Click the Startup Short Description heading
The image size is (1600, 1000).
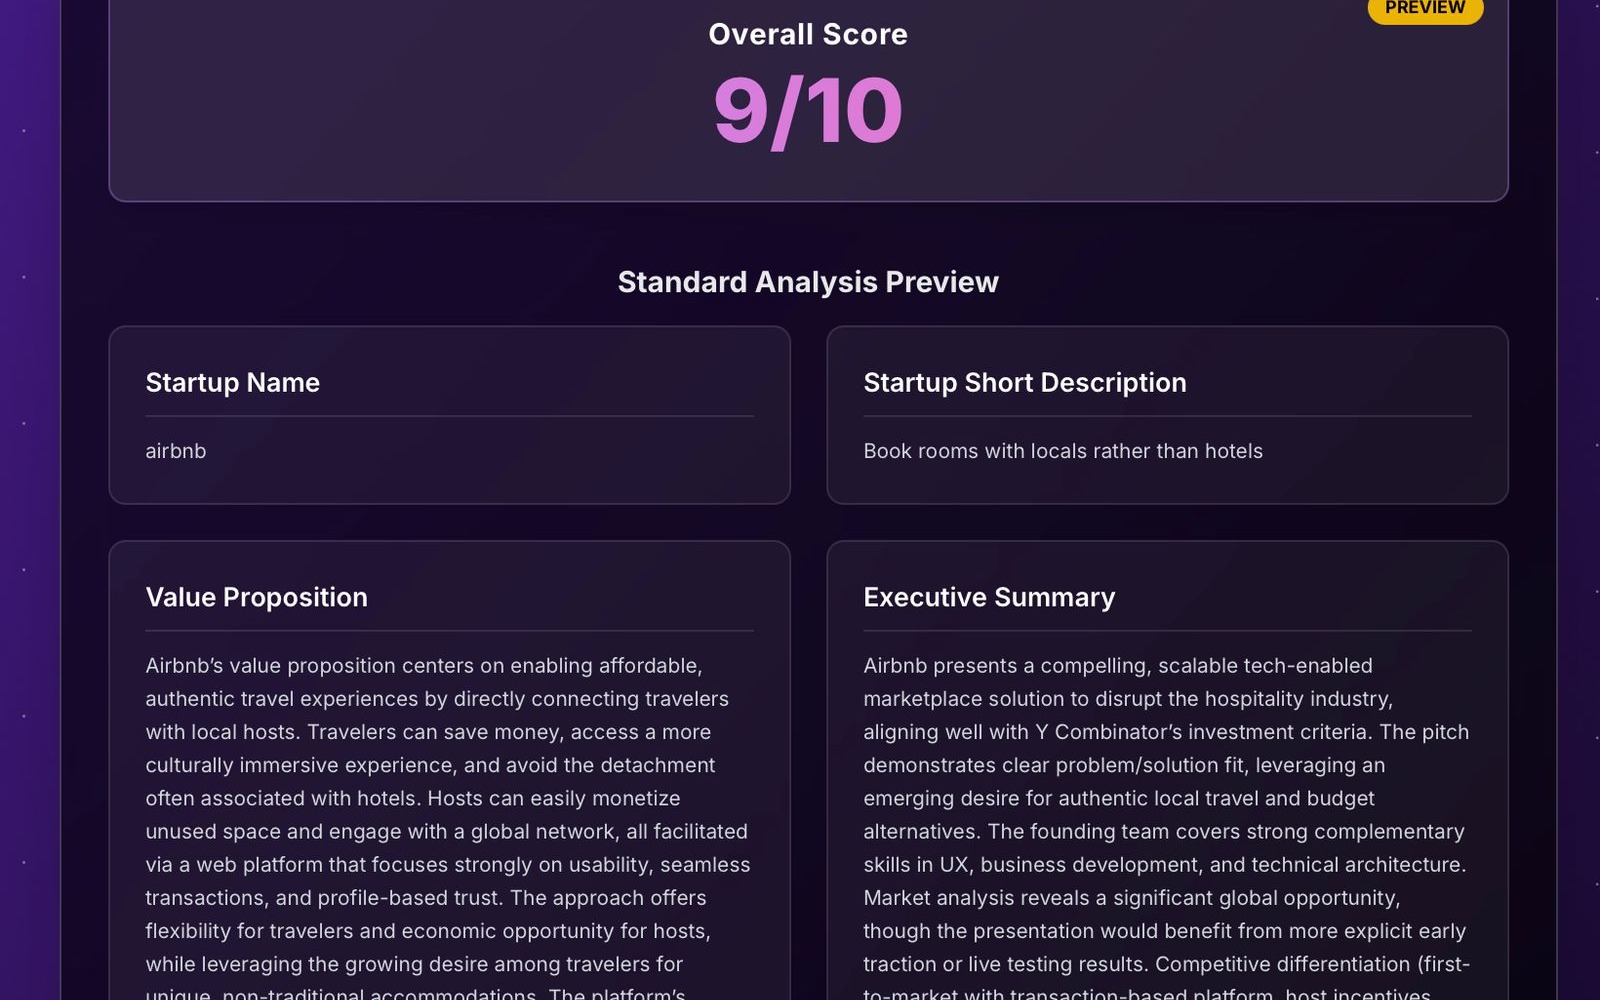1024,382
